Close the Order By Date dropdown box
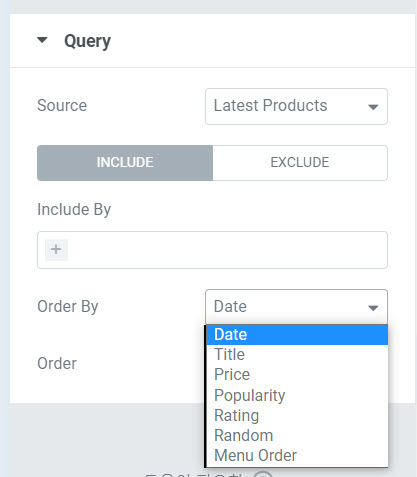417x477 pixels. [296, 307]
